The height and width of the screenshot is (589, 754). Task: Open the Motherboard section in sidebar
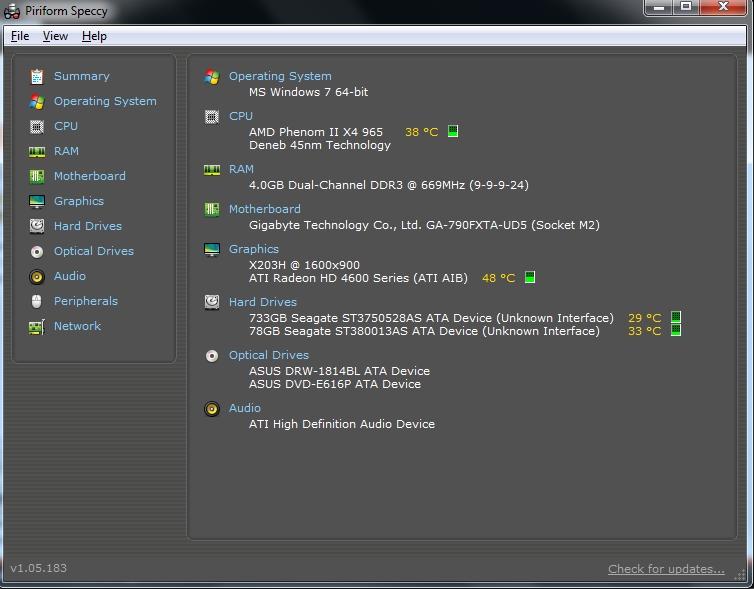coord(90,176)
